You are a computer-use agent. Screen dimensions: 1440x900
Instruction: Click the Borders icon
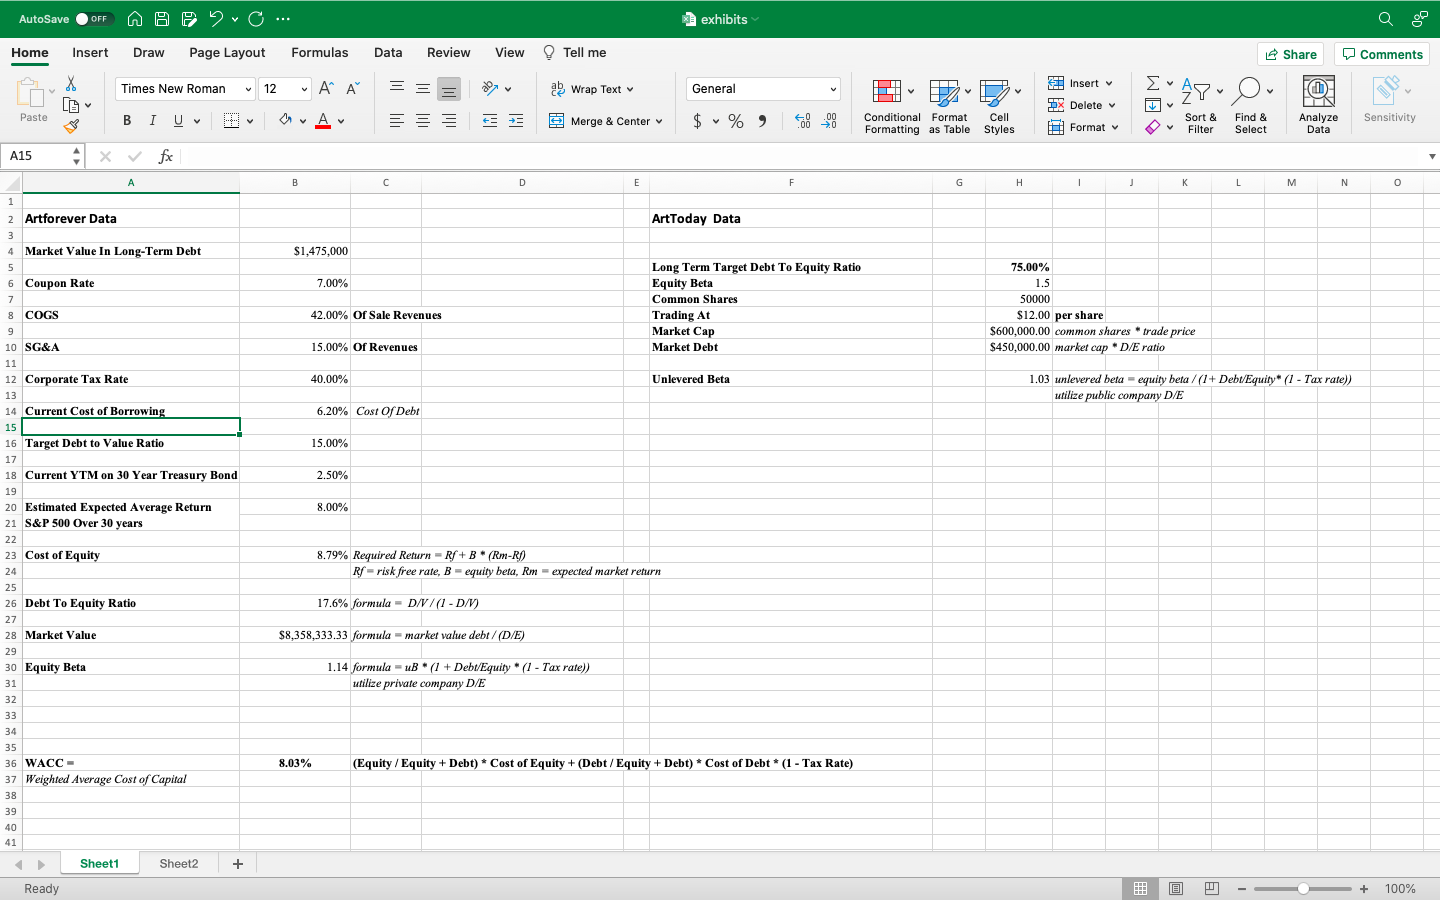[231, 121]
